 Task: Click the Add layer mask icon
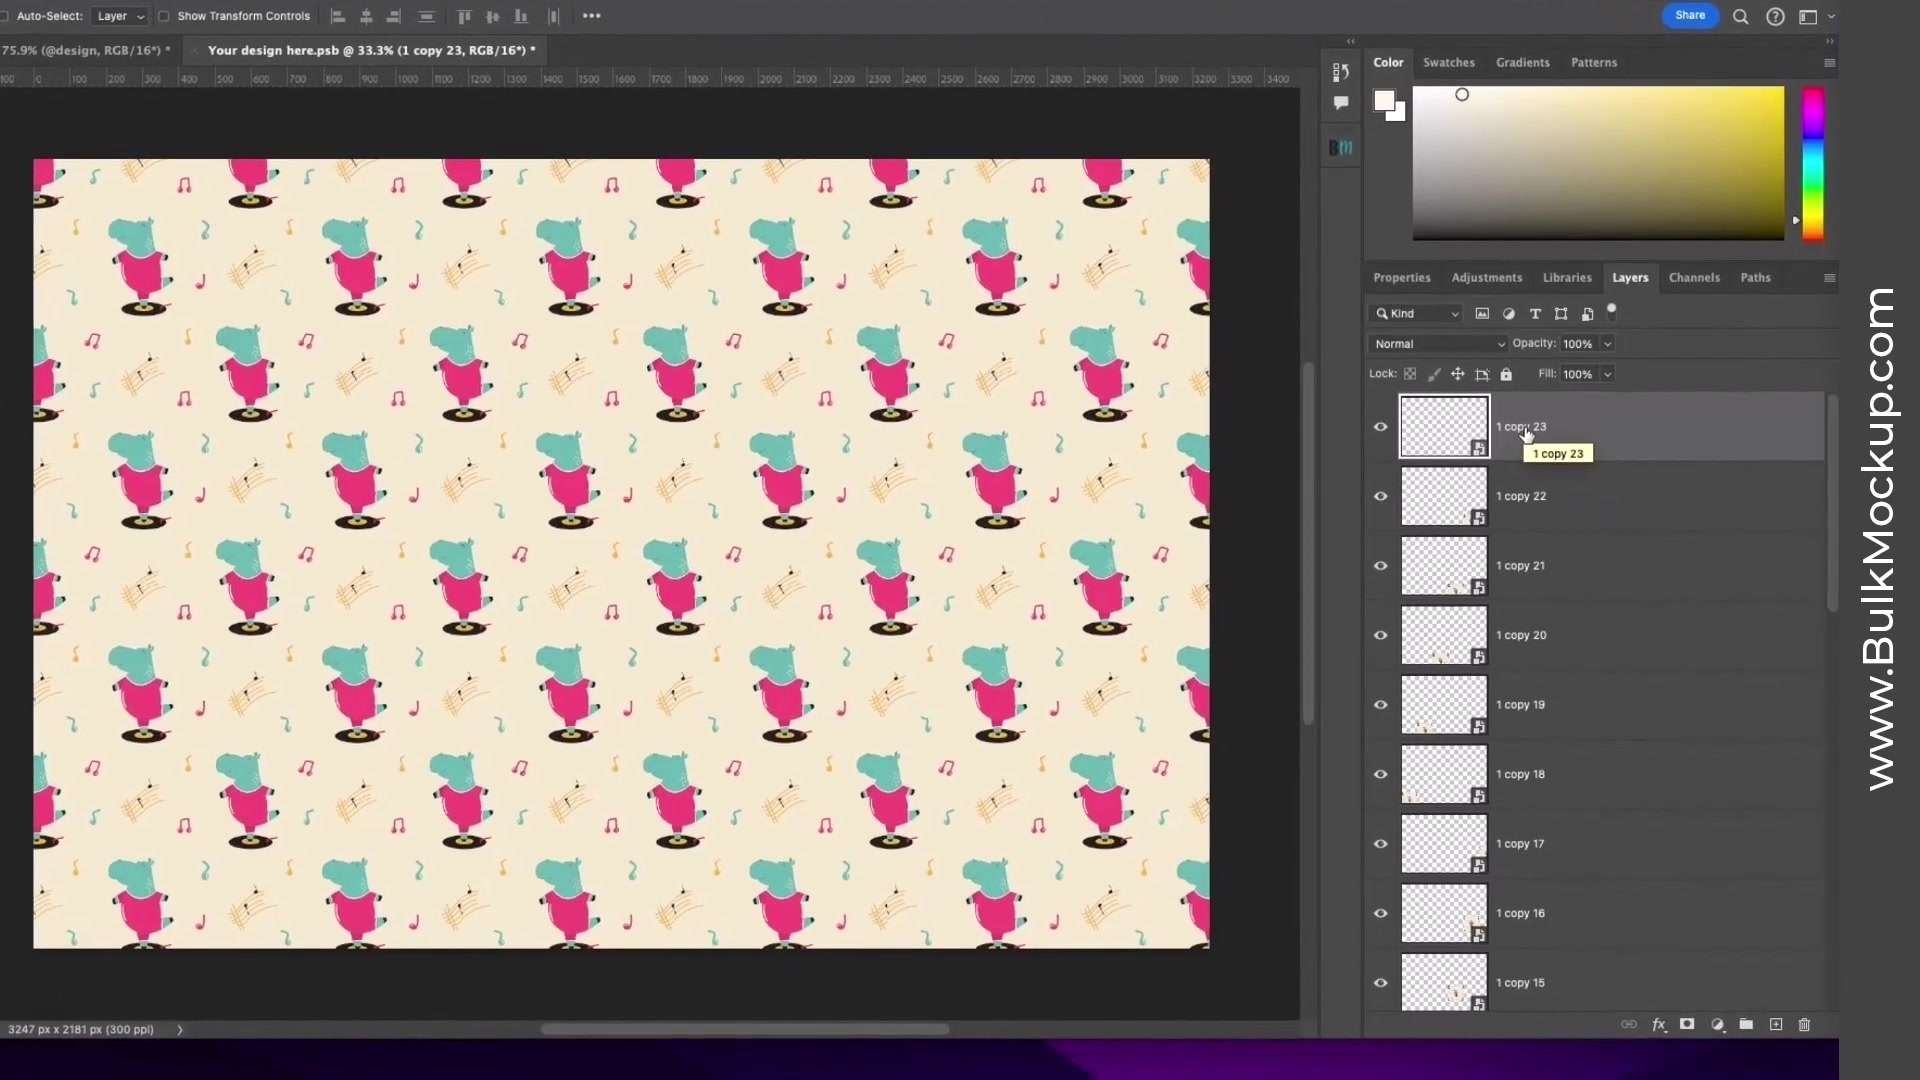[x=1687, y=1024]
